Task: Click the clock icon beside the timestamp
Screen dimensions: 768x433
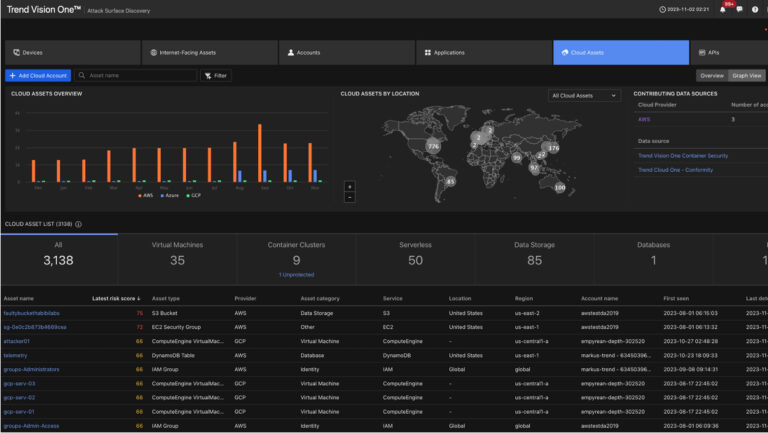Action: pyautogui.click(x=662, y=9)
